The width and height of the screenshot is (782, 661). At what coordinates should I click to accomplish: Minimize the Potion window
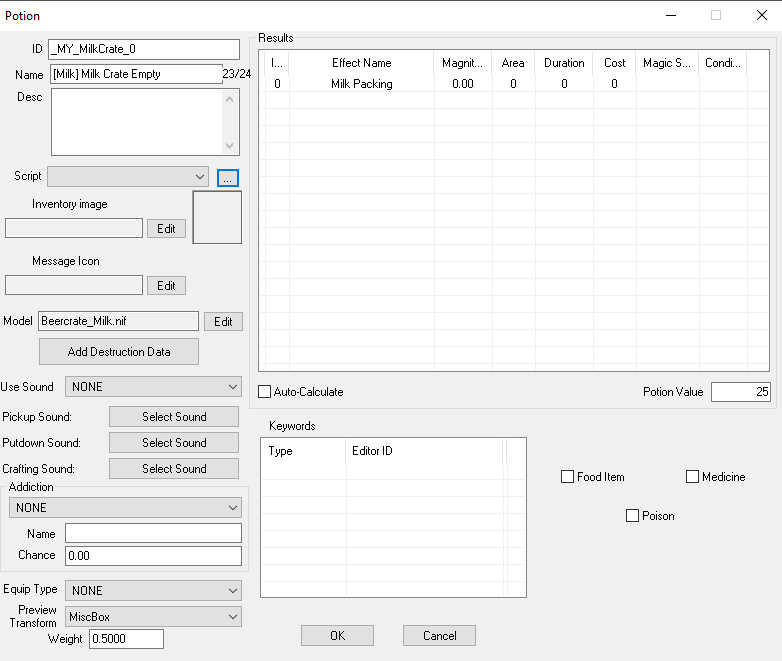tap(671, 15)
